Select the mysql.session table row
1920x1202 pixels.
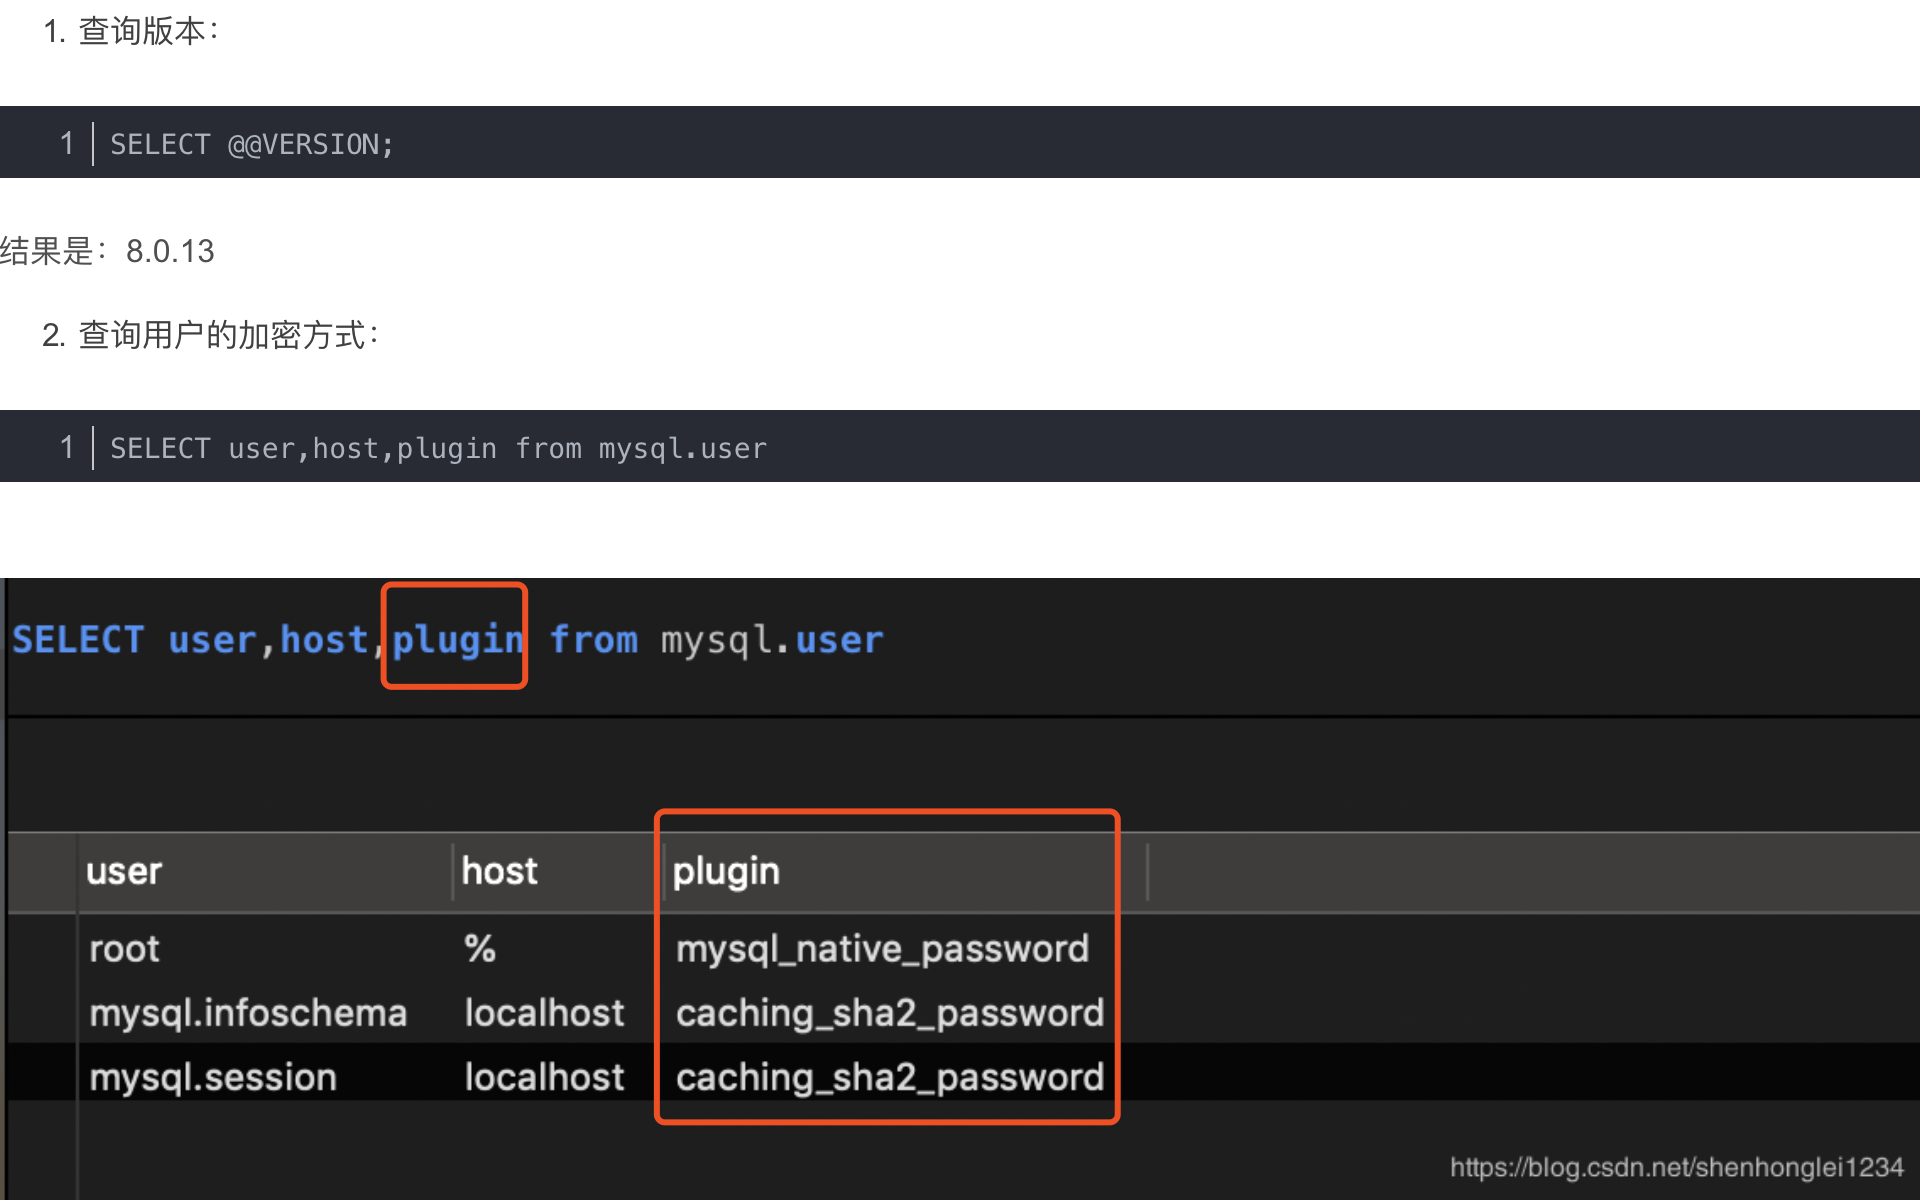(x=213, y=1077)
